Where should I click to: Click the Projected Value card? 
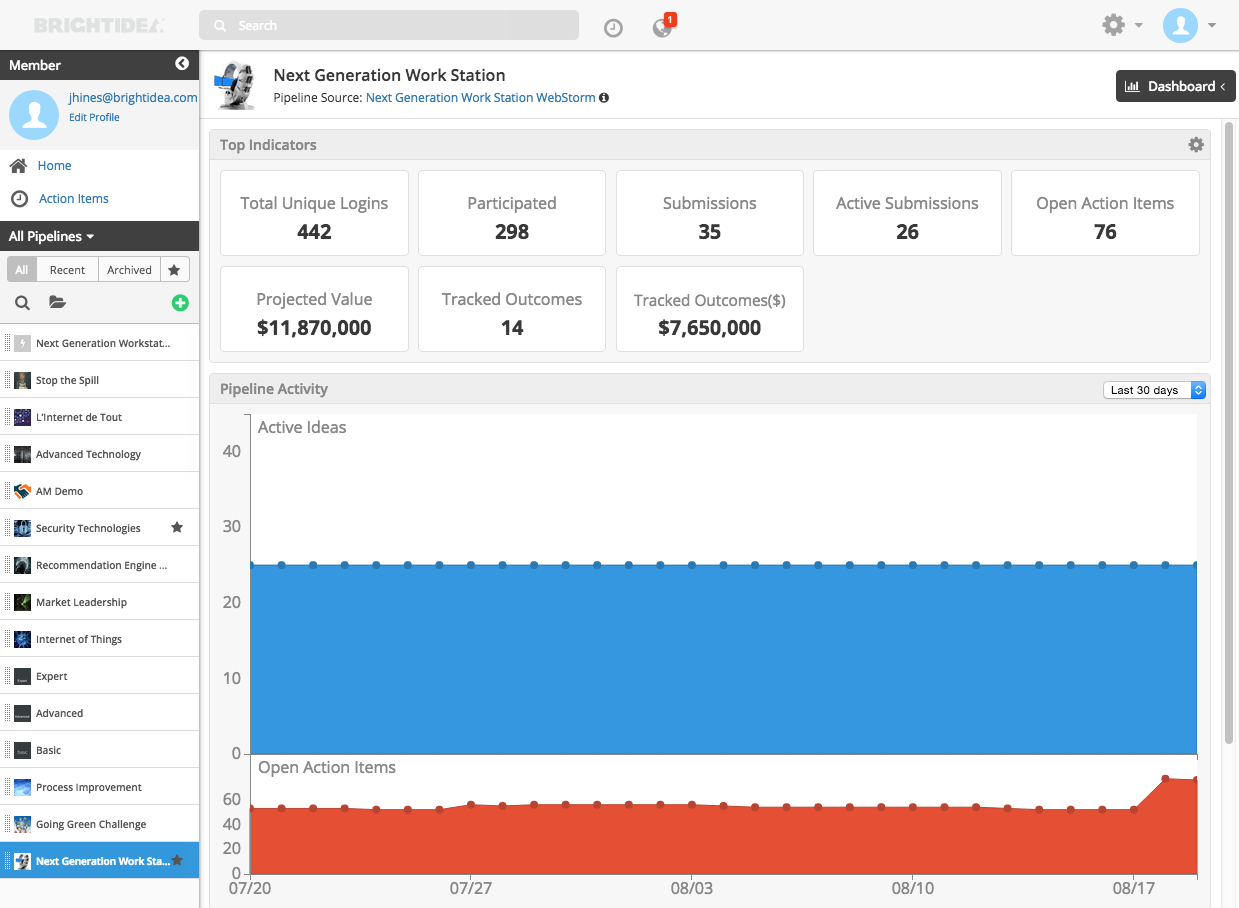314,309
